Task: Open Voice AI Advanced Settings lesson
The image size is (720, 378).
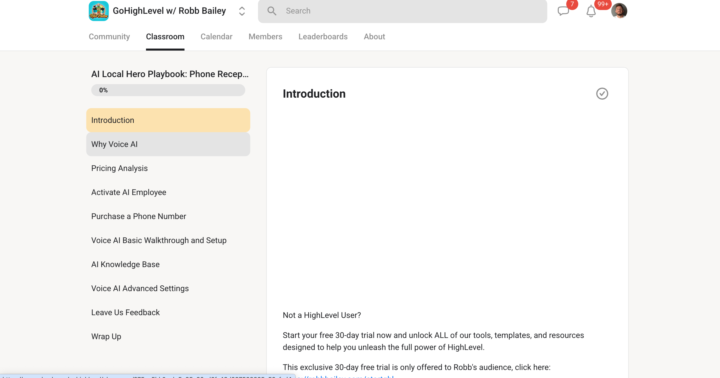Action: click(x=168, y=288)
